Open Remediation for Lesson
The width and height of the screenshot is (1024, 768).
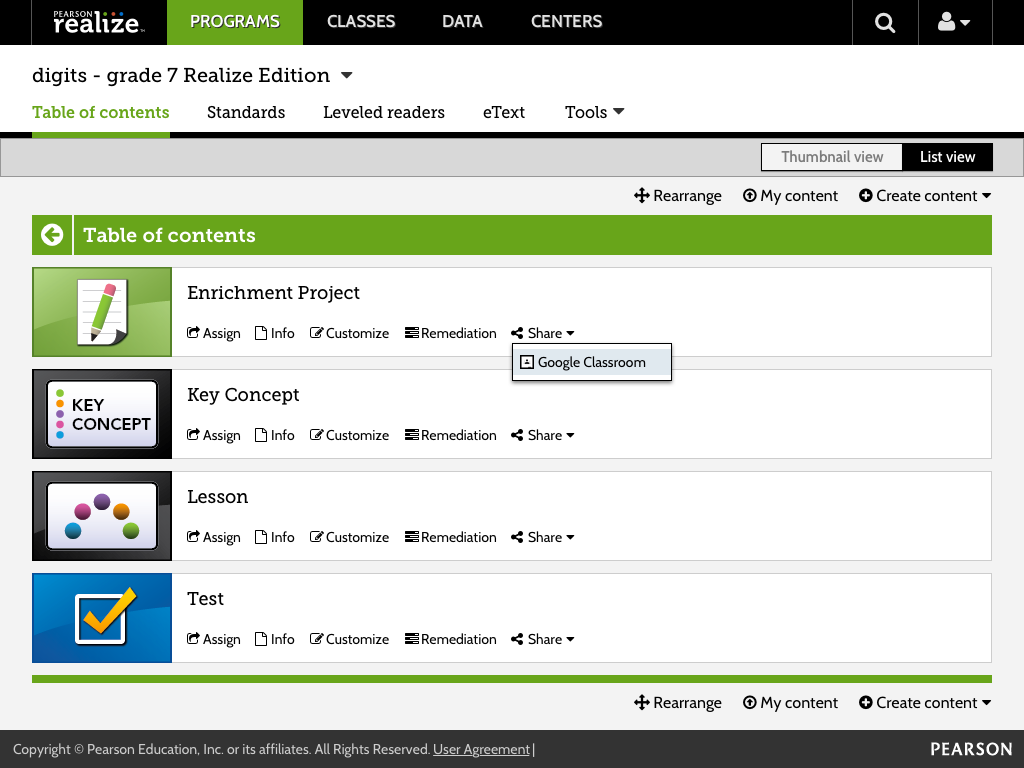point(451,537)
